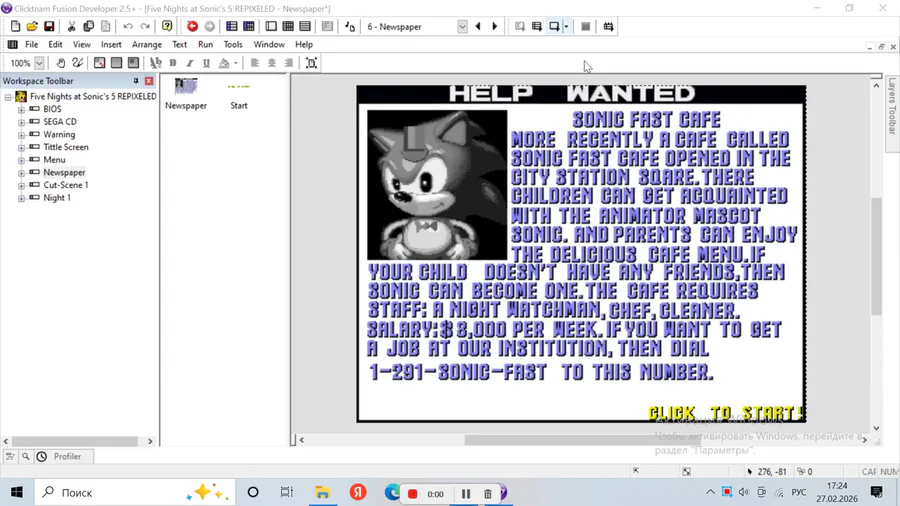
Task: Click the text color picker icon
Action: [x=224, y=63]
